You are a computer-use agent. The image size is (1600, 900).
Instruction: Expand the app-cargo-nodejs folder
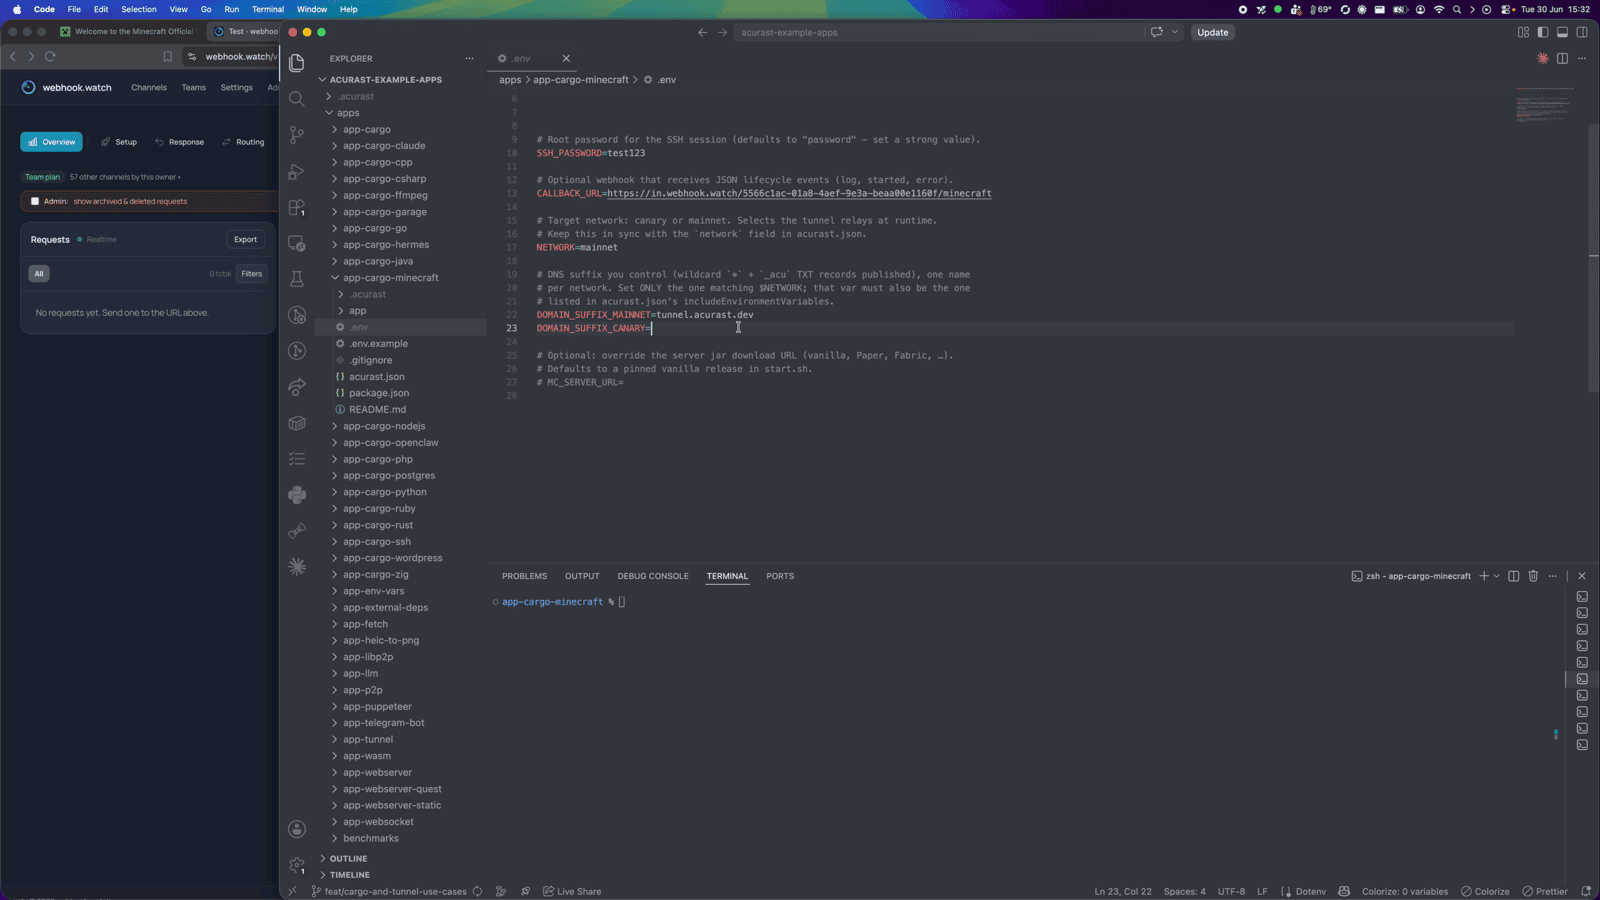(384, 426)
